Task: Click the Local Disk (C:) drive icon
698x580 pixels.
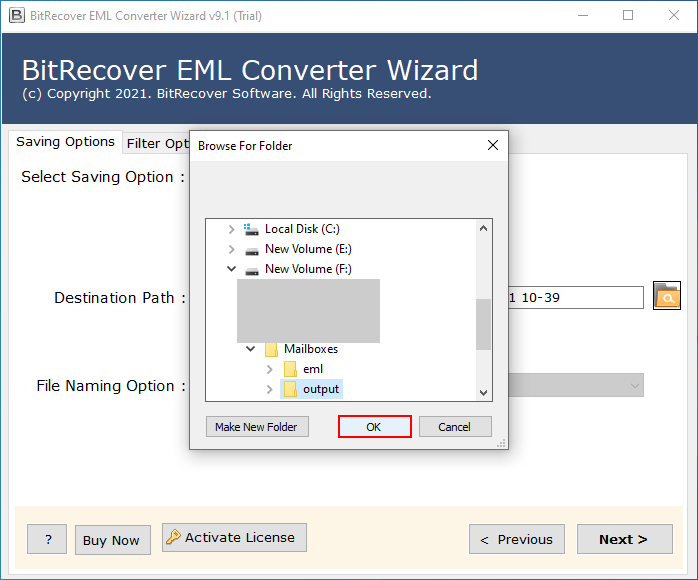Action: [252, 229]
